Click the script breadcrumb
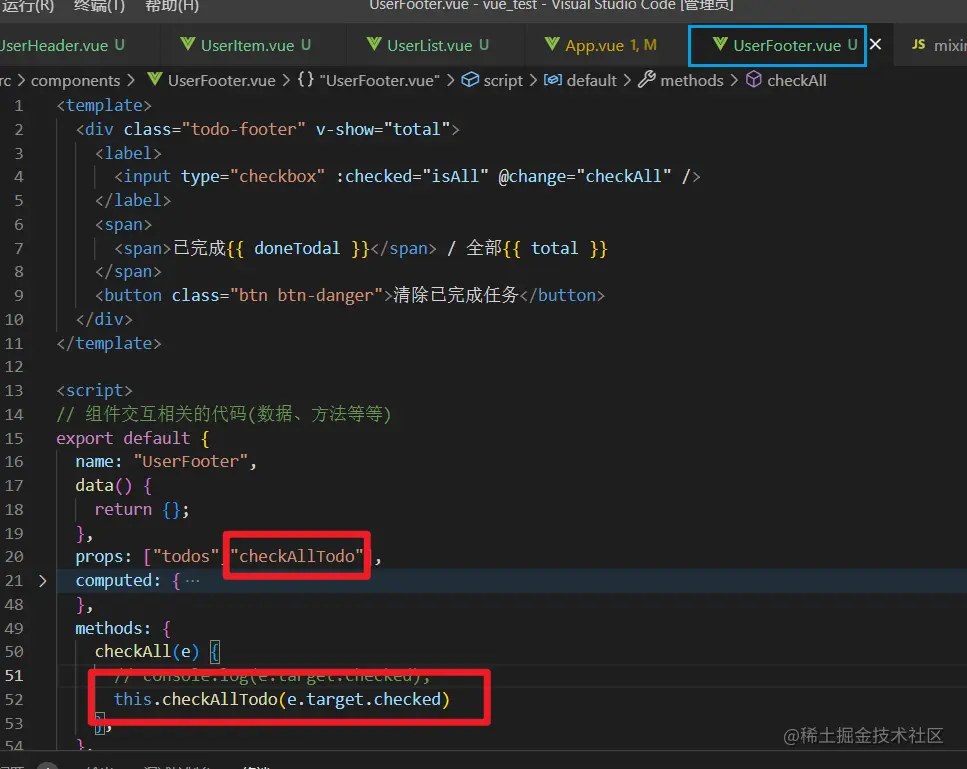The image size is (967, 769). (x=503, y=81)
